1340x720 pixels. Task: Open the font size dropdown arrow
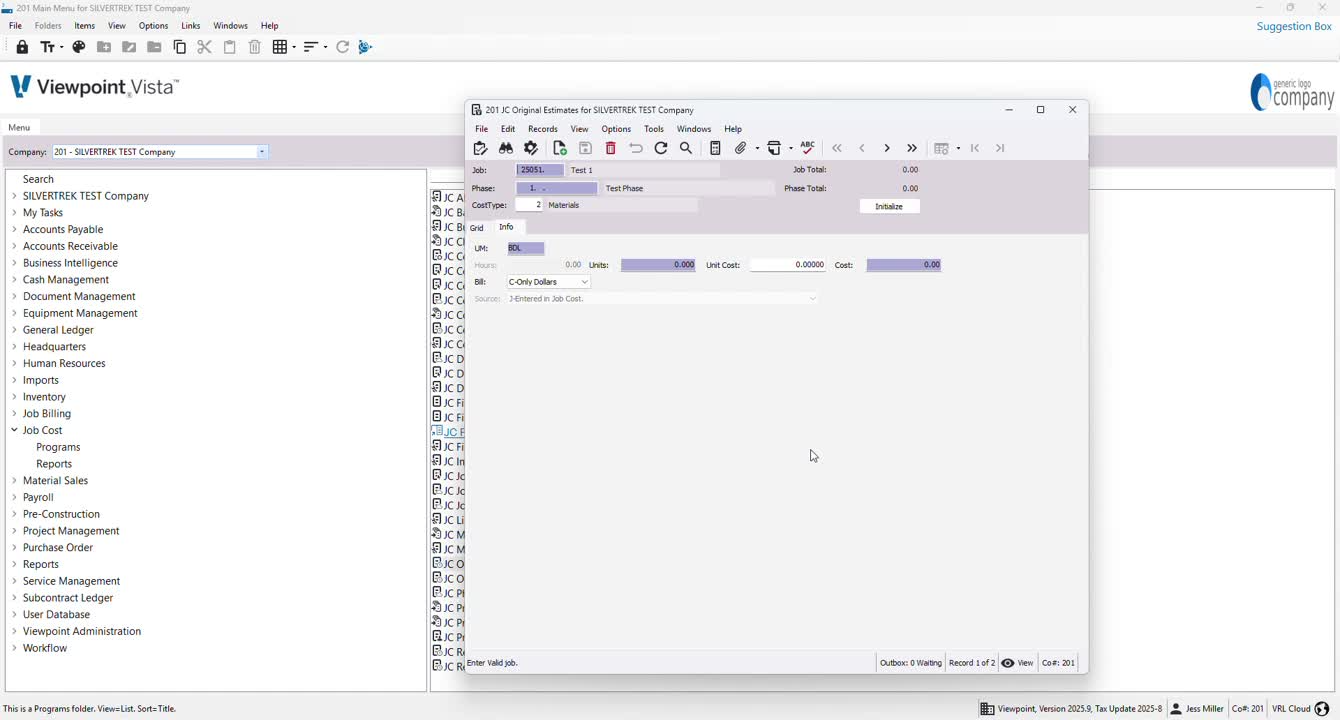(x=61, y=47)
